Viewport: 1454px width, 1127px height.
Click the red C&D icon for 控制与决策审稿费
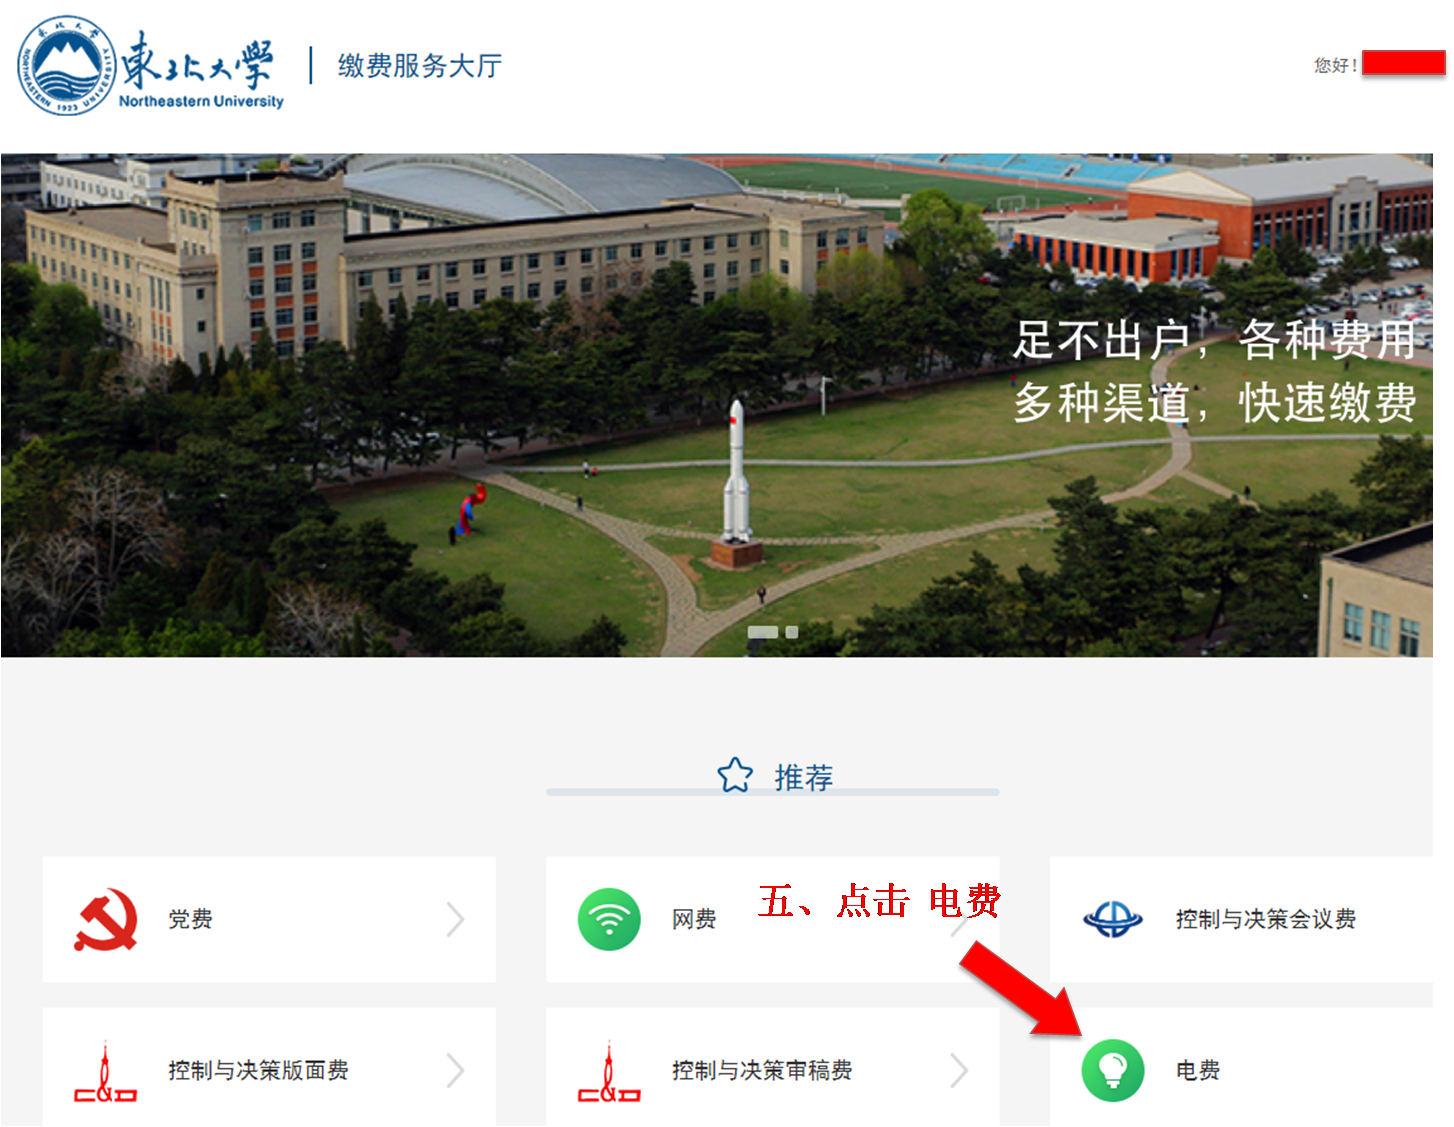point(609,1073)
